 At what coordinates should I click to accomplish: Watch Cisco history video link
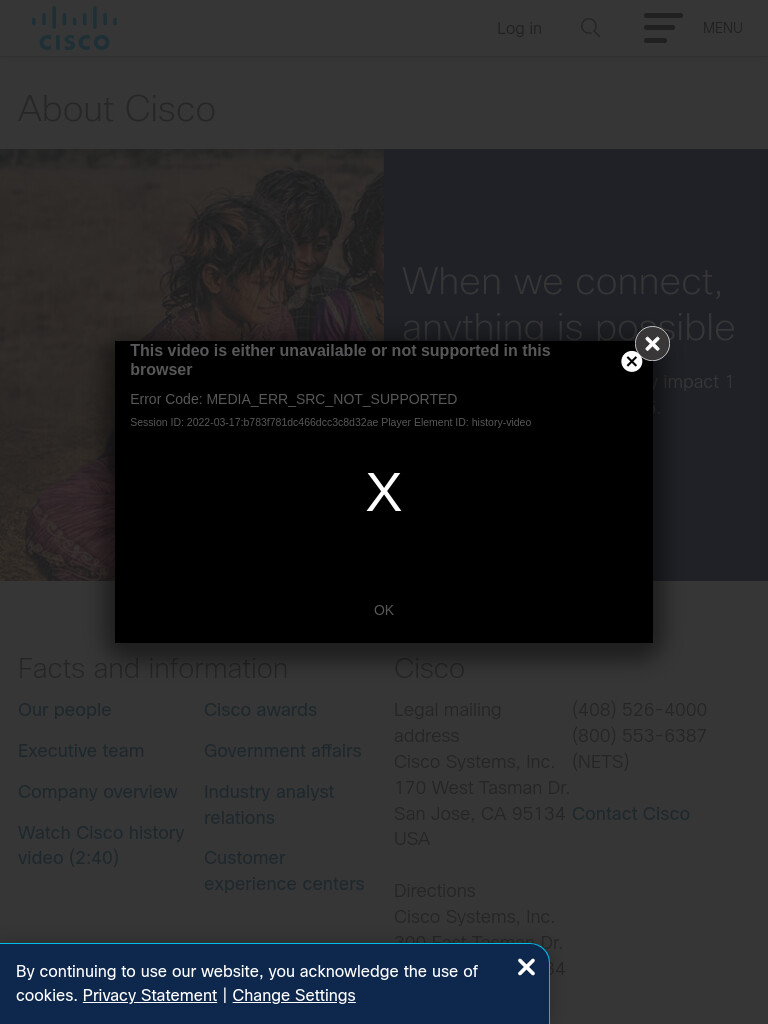coord(101,845)
